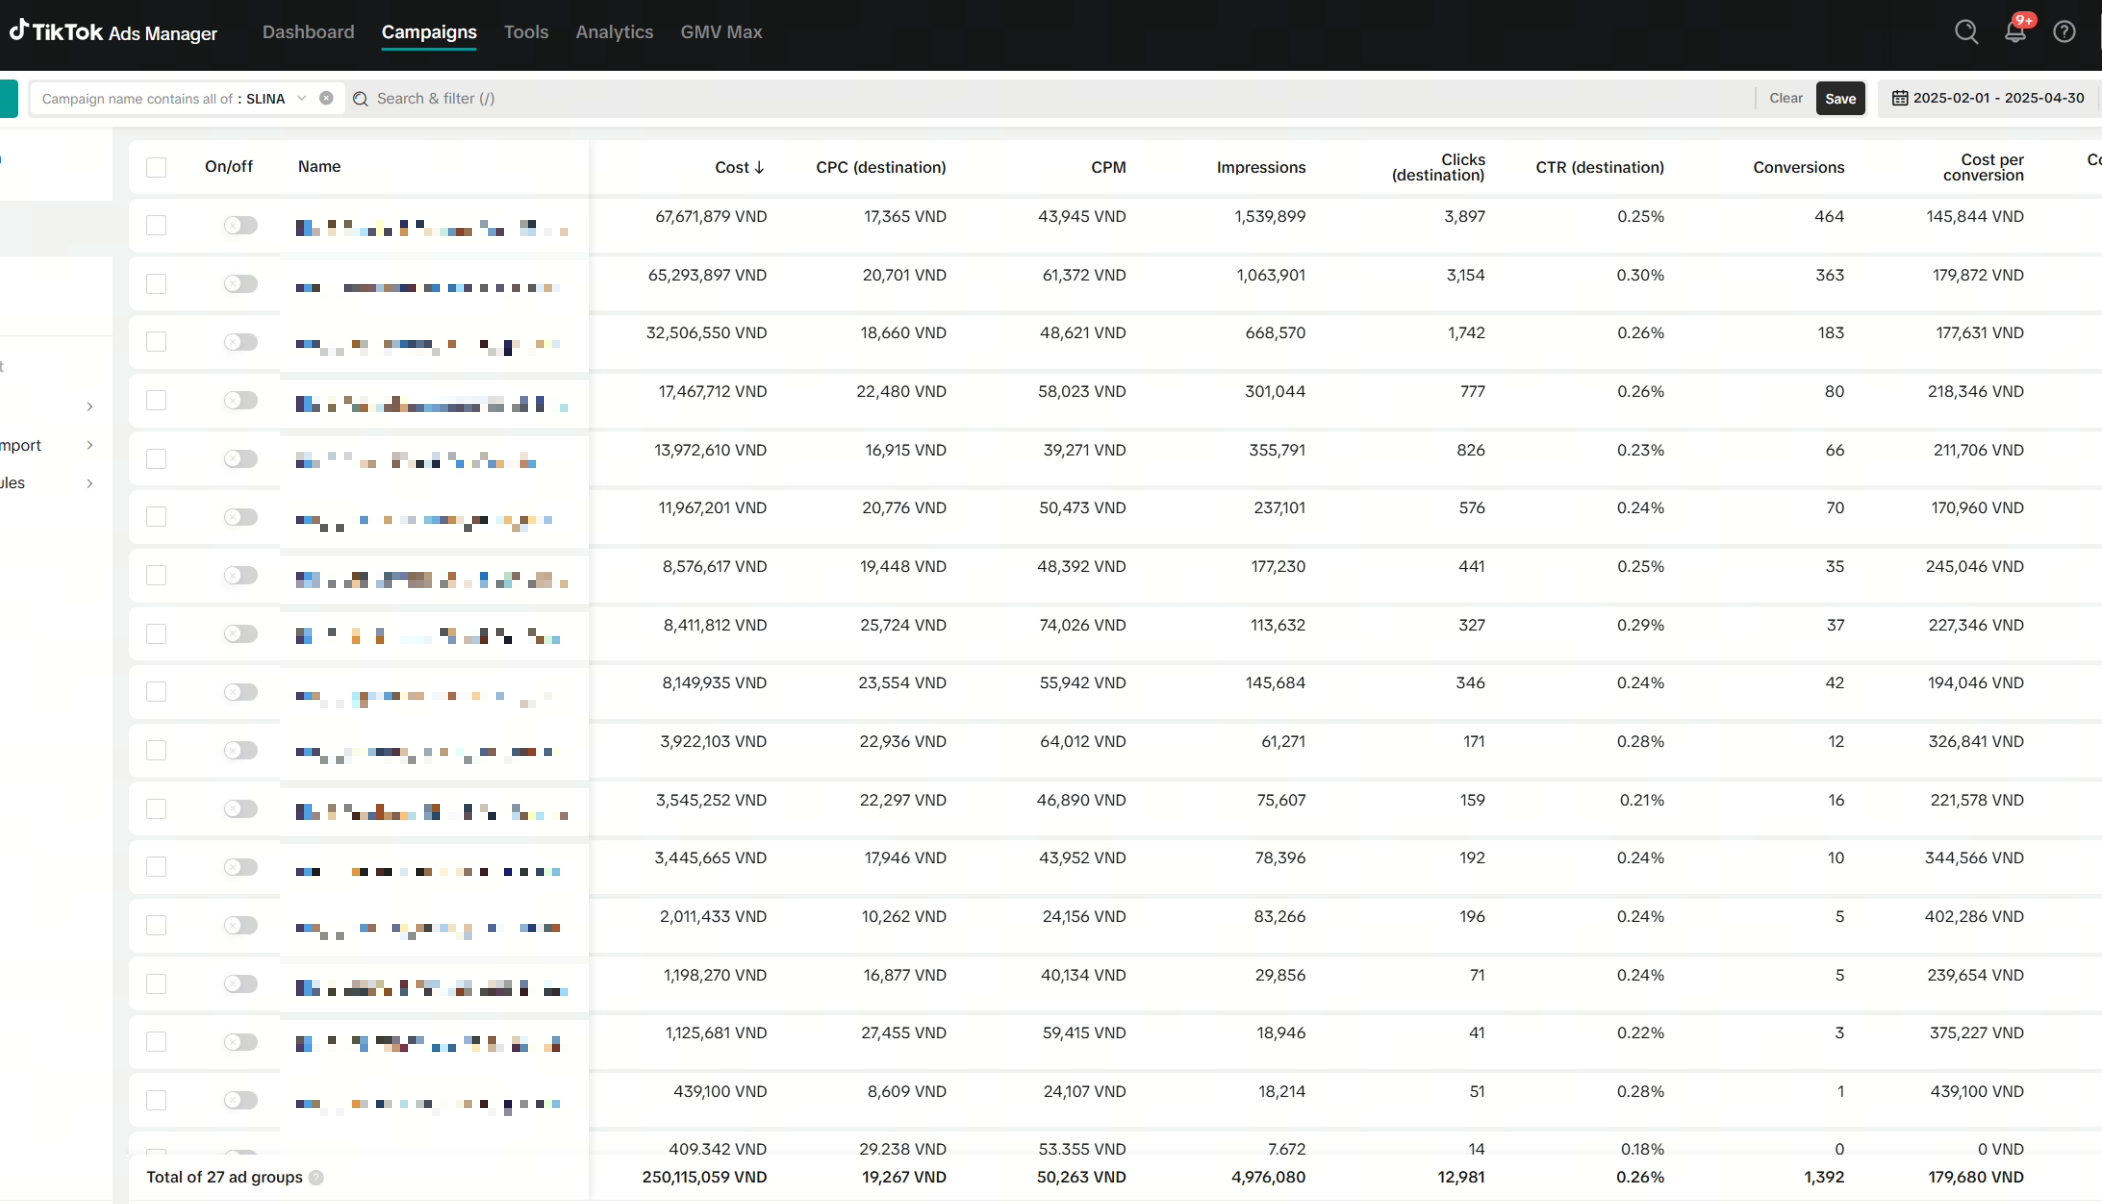Click the Save button
This screenshot has width=2102, height=1204.
(1840, 98)
